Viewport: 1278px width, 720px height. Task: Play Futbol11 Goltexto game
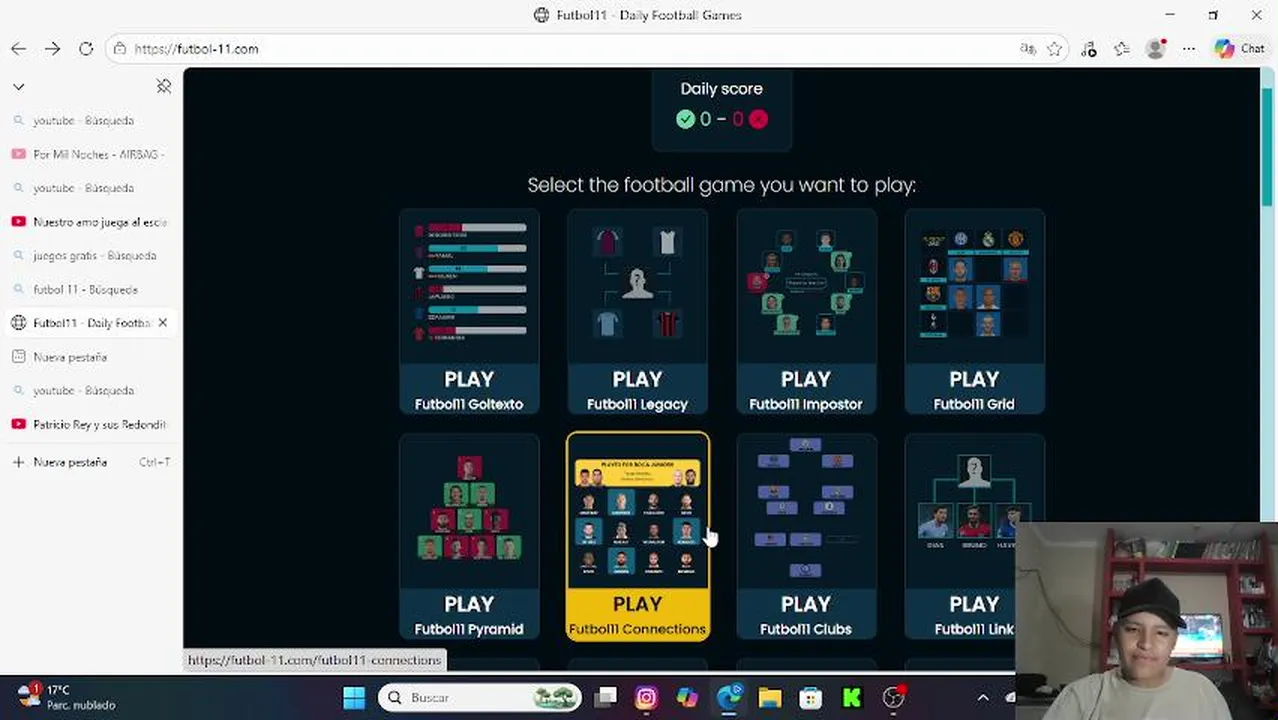[469, 311]
